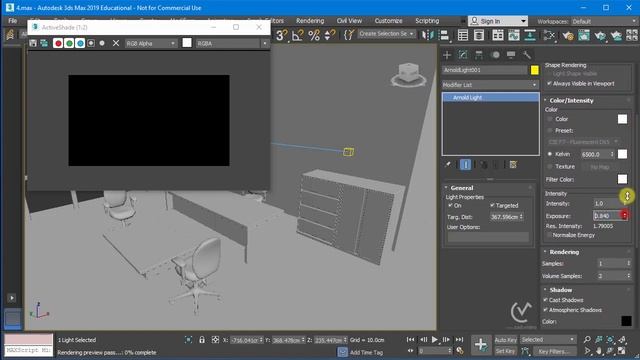Click the Mirror tool icon
This screenshot has height=360, width=640.
click(427, 35)
